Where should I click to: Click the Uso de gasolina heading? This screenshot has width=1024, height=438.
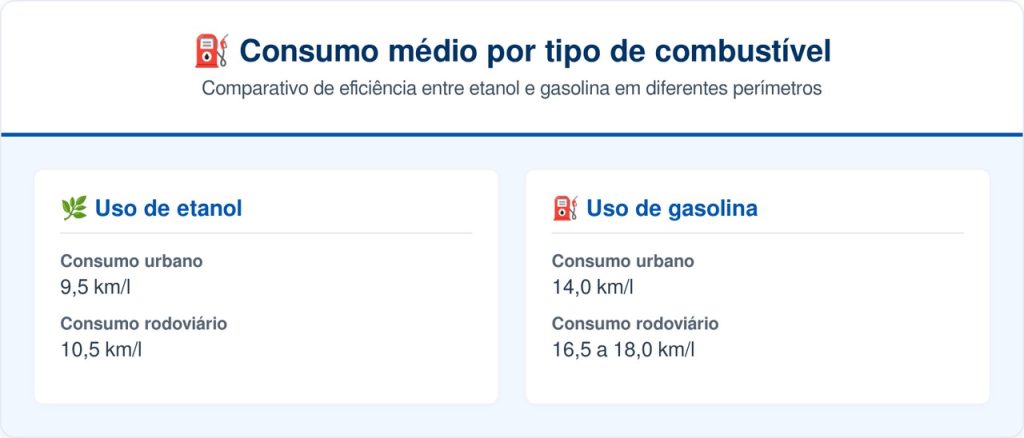pyautogui.click(x=671, y=208)
